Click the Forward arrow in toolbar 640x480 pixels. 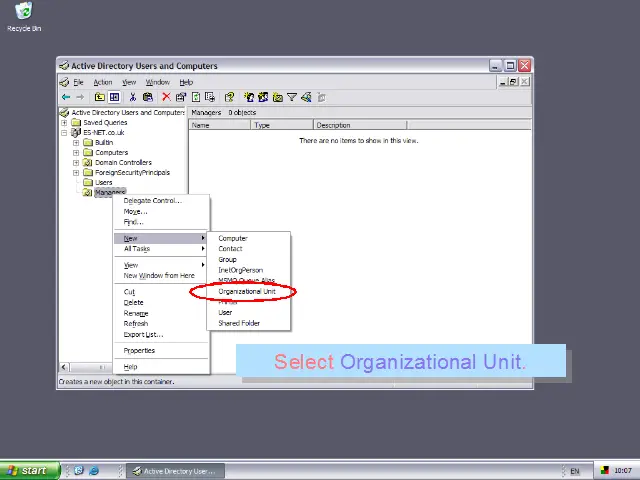(x=80, y=97)
